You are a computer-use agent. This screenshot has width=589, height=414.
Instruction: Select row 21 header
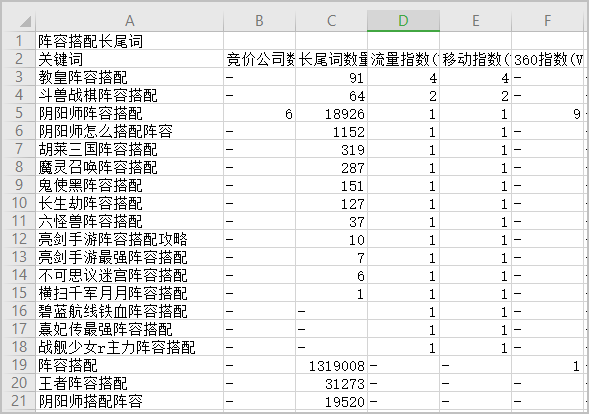19,401
